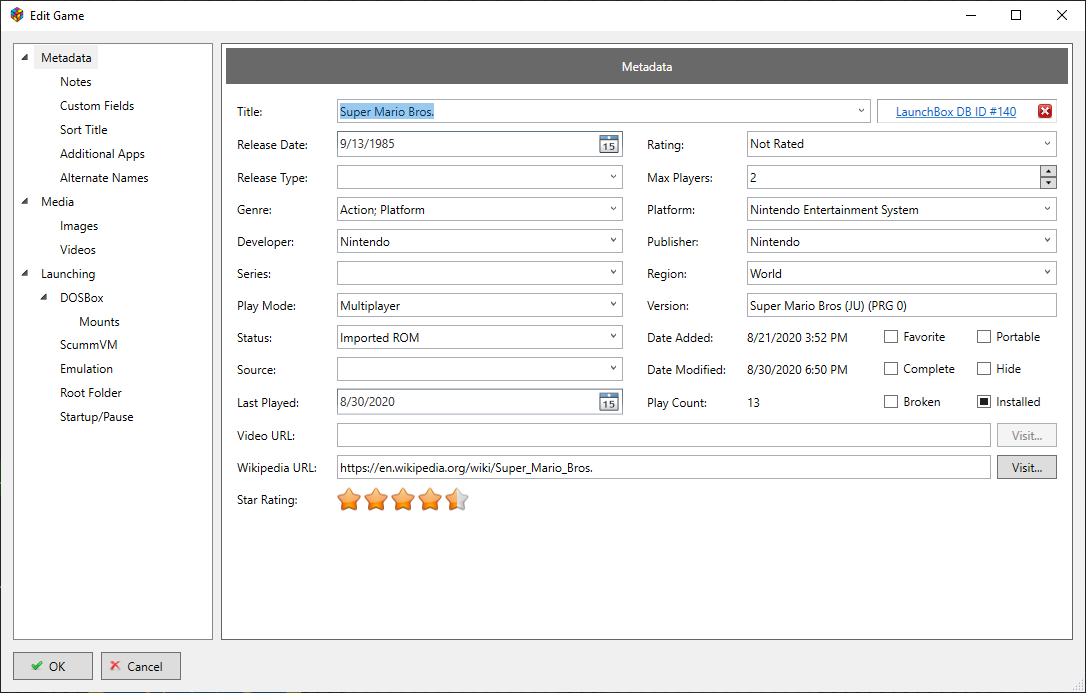
Task: Collapse the Metadata tree node
Action: (25, 57)
